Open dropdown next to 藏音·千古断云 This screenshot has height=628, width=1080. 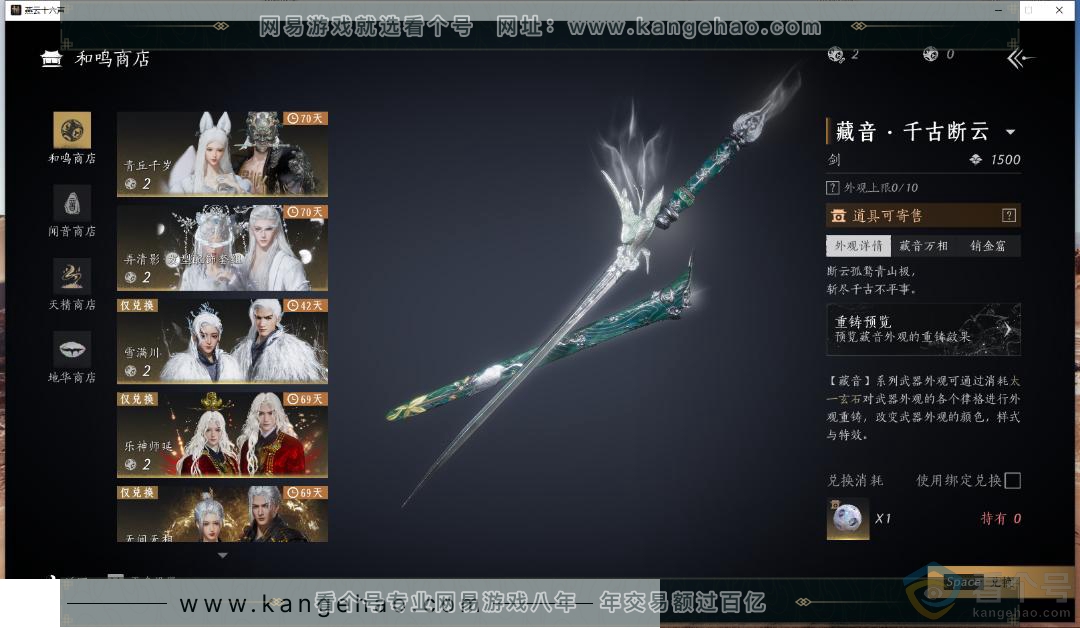point(1010,132)
